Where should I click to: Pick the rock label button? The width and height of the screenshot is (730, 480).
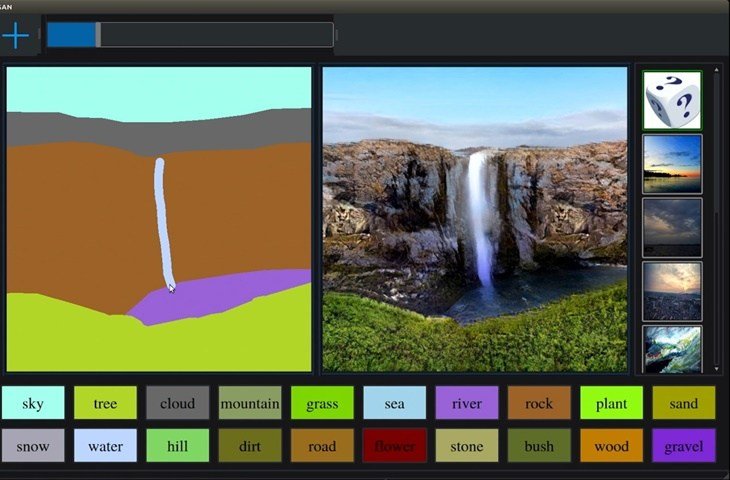tap(539, 403)
